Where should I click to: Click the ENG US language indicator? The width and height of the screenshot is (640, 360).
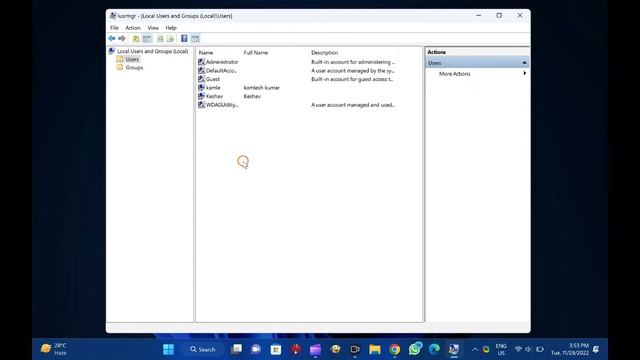(501, 349)
